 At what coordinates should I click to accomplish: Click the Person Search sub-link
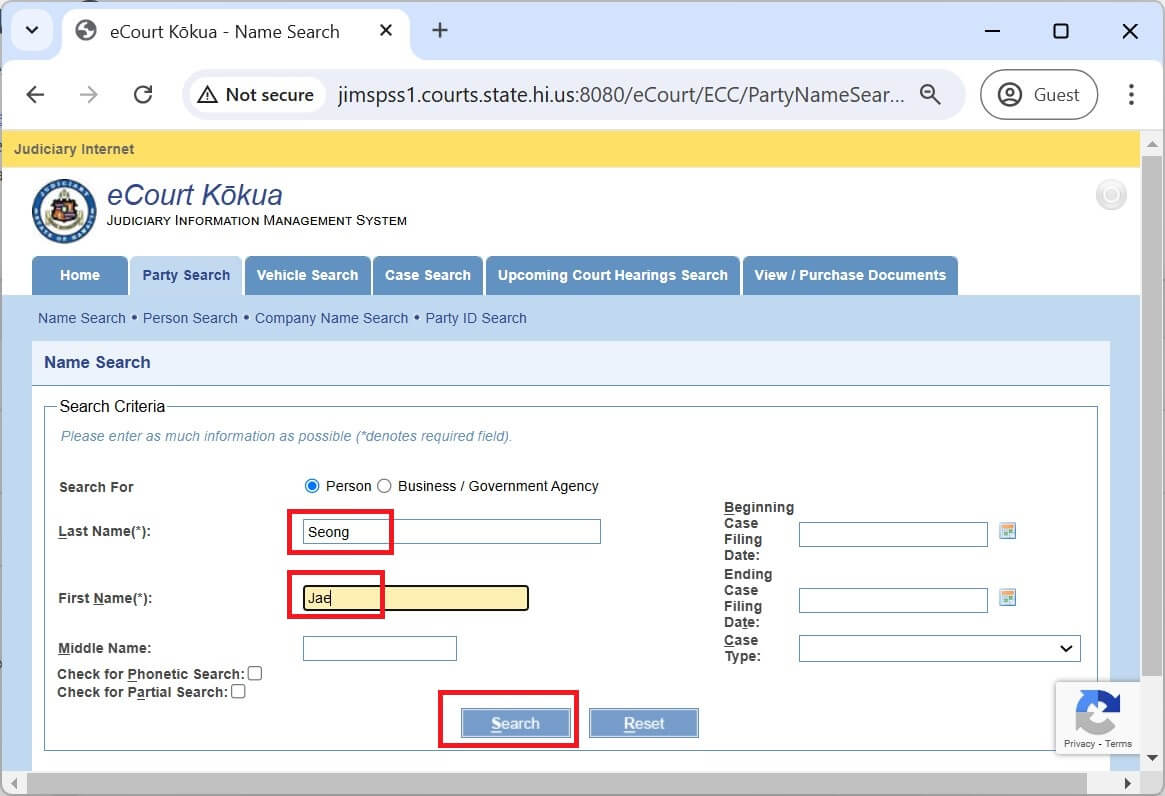click(190, 318)
